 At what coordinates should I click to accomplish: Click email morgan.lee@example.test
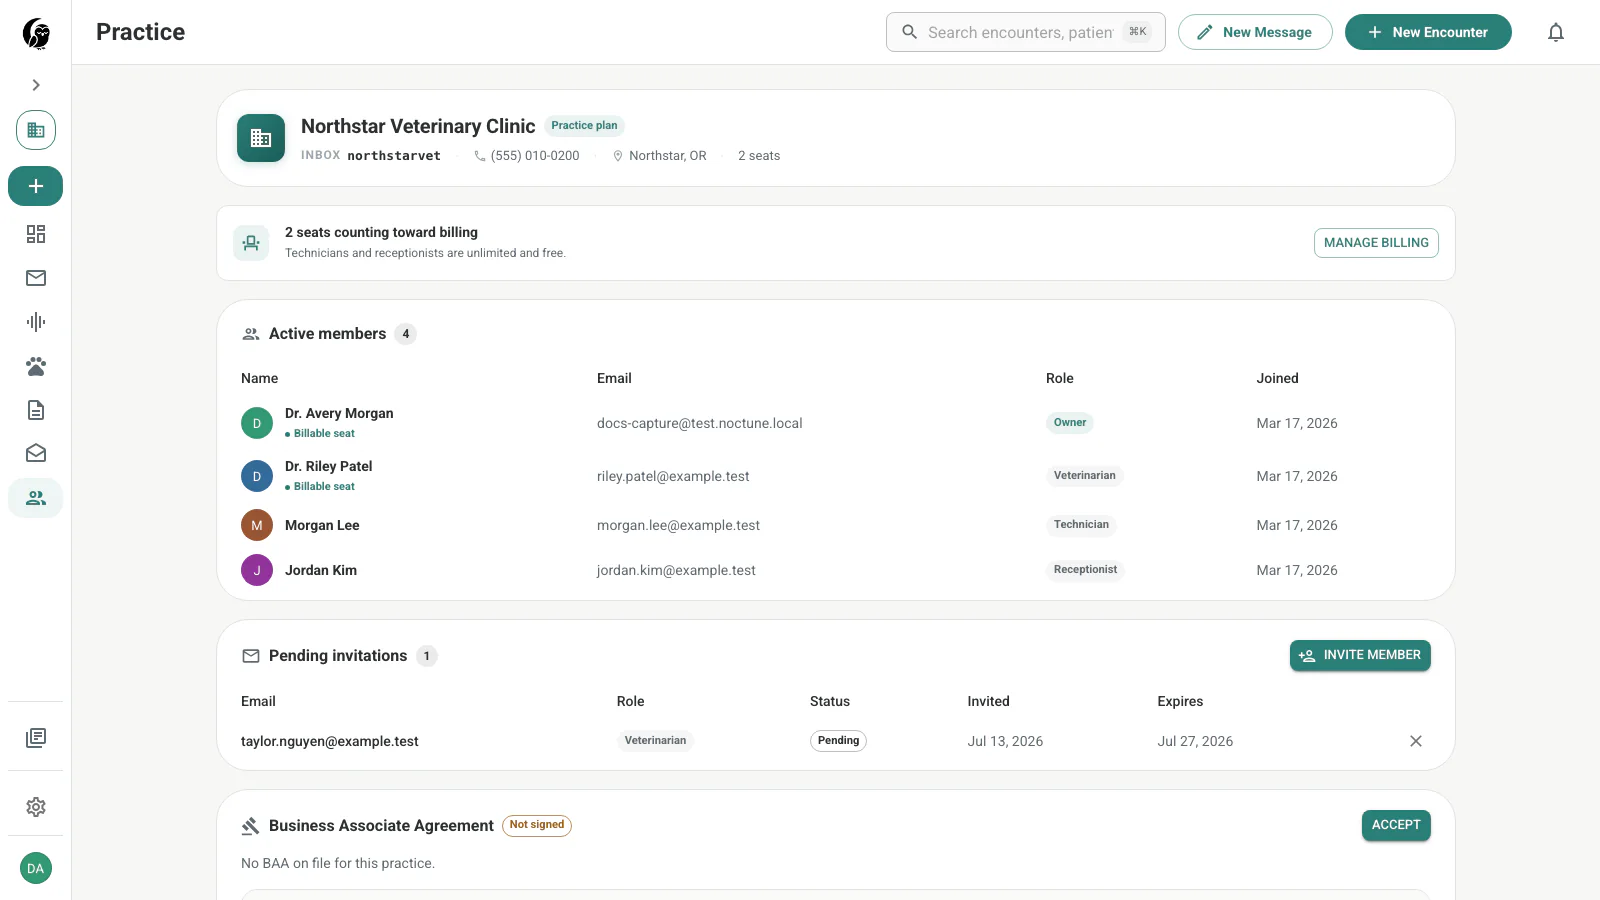pyautogui.click(x=678, y=525)
